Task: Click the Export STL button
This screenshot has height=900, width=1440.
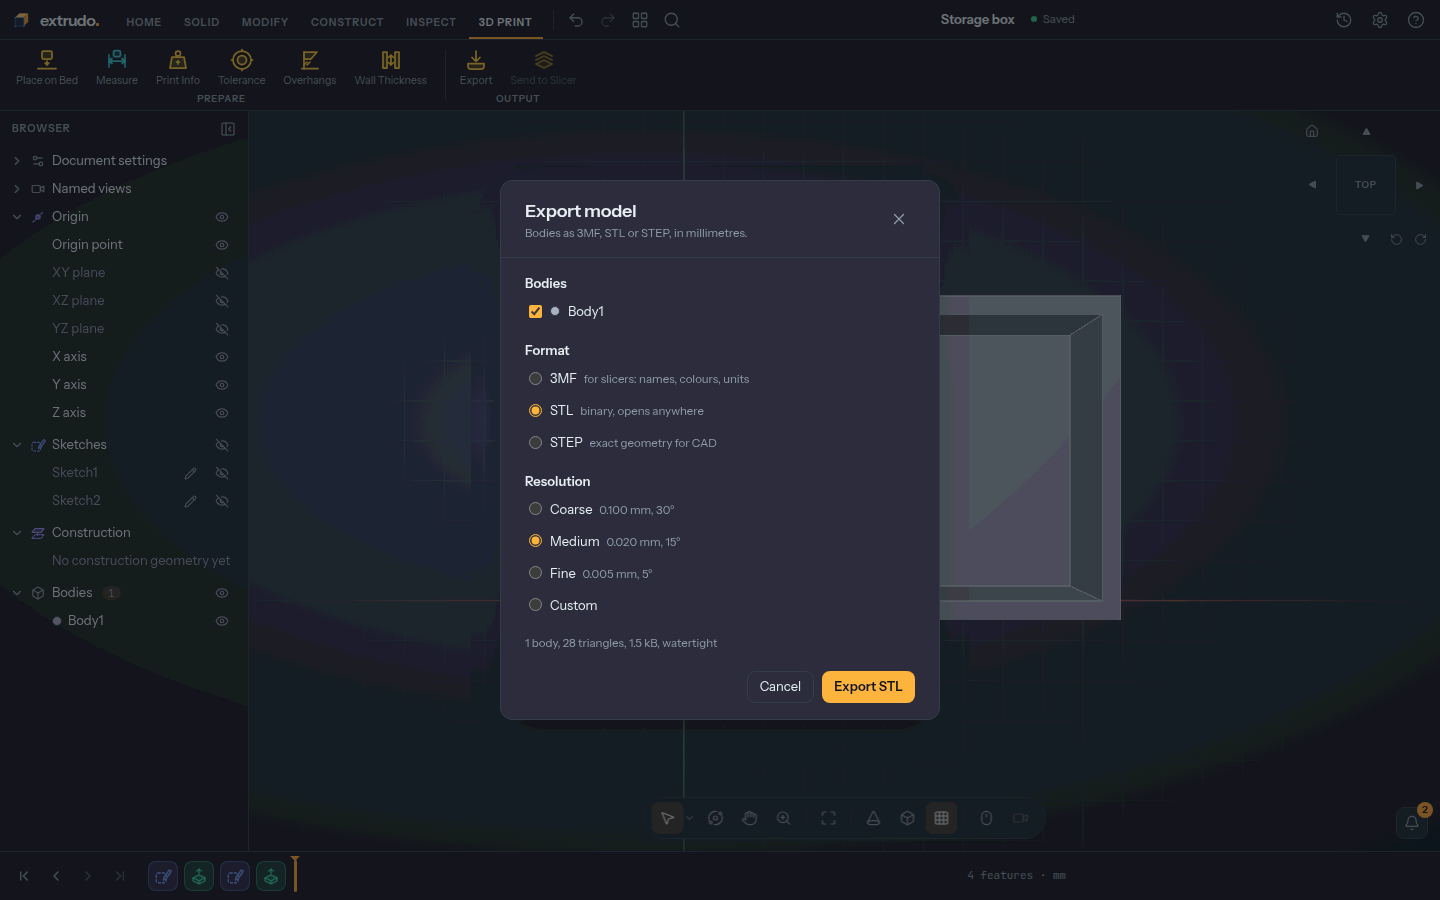Action: (868, 687)
